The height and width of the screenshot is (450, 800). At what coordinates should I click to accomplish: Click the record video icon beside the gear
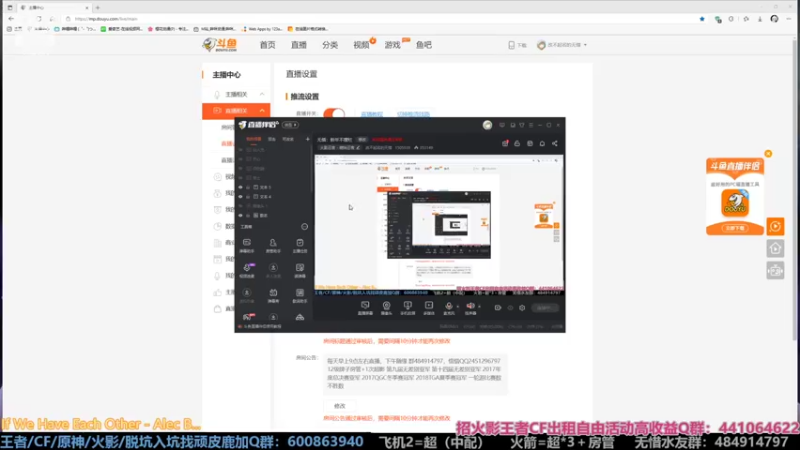pos(497,308)
